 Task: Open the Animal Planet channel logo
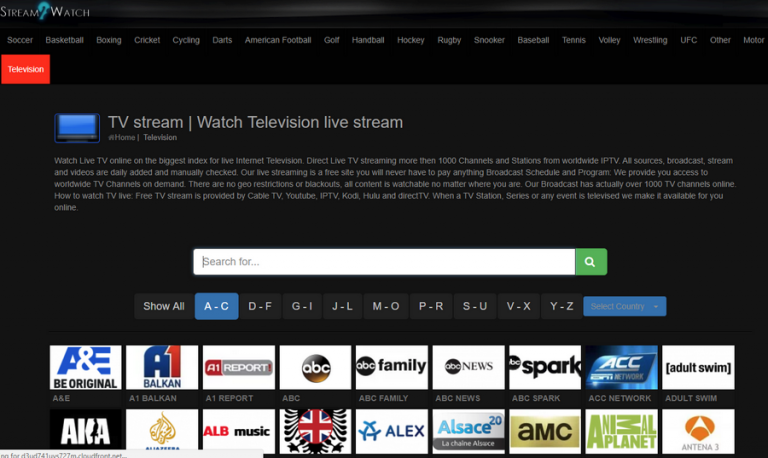622,432
